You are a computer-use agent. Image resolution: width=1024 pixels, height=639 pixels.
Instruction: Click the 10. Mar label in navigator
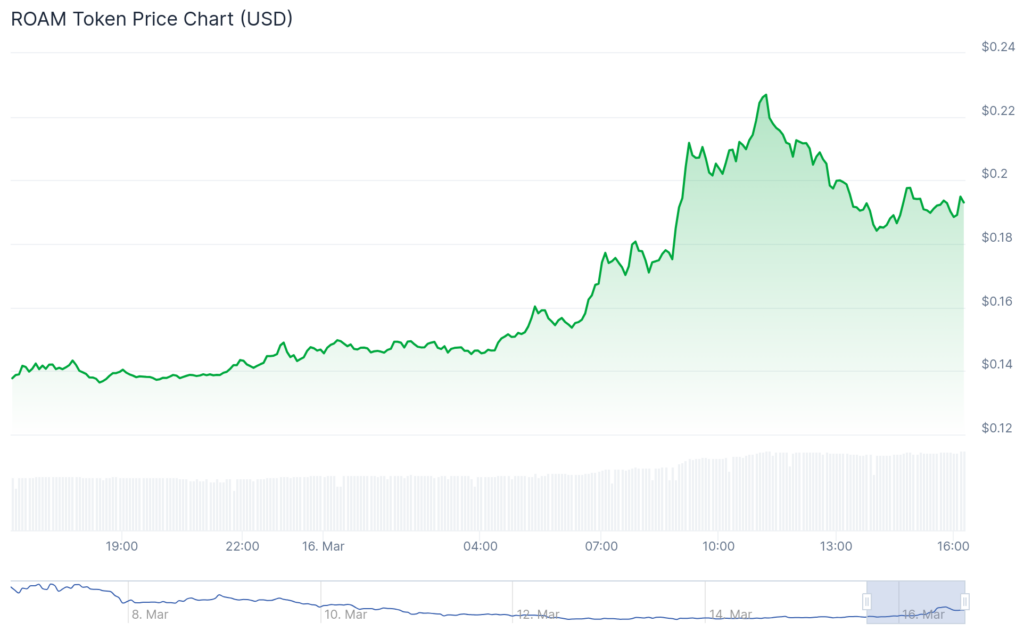[345, 614]
